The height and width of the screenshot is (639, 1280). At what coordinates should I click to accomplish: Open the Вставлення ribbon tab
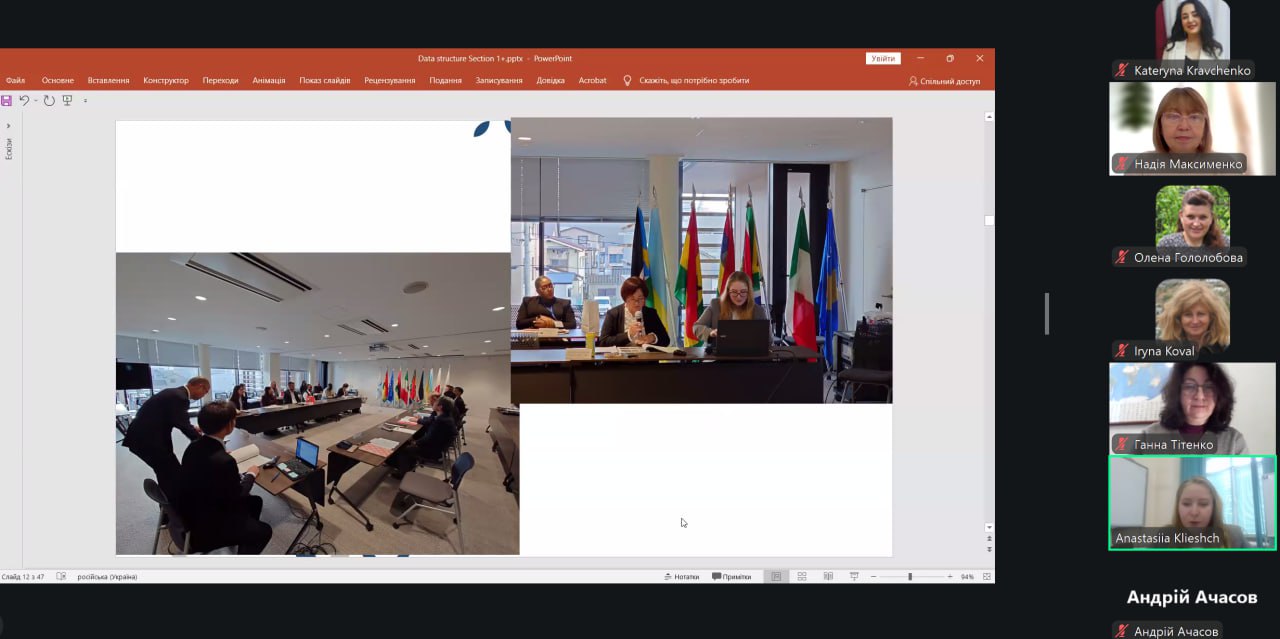point(108,80)
